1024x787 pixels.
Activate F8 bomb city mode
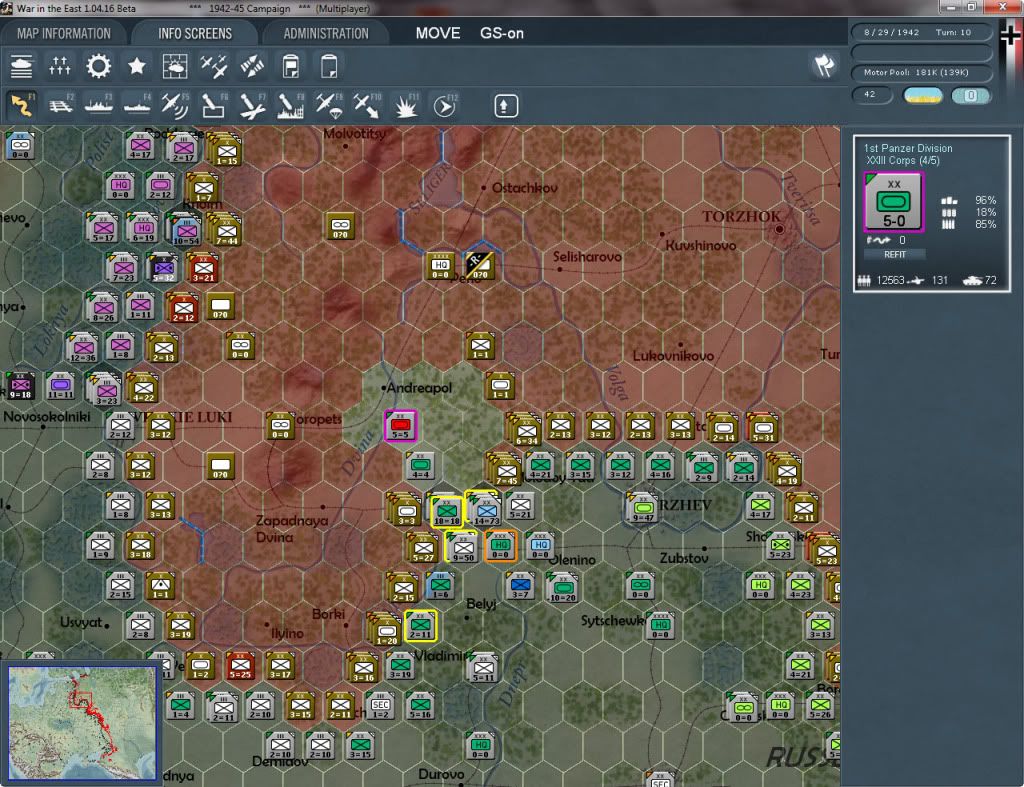pos(291,105)
